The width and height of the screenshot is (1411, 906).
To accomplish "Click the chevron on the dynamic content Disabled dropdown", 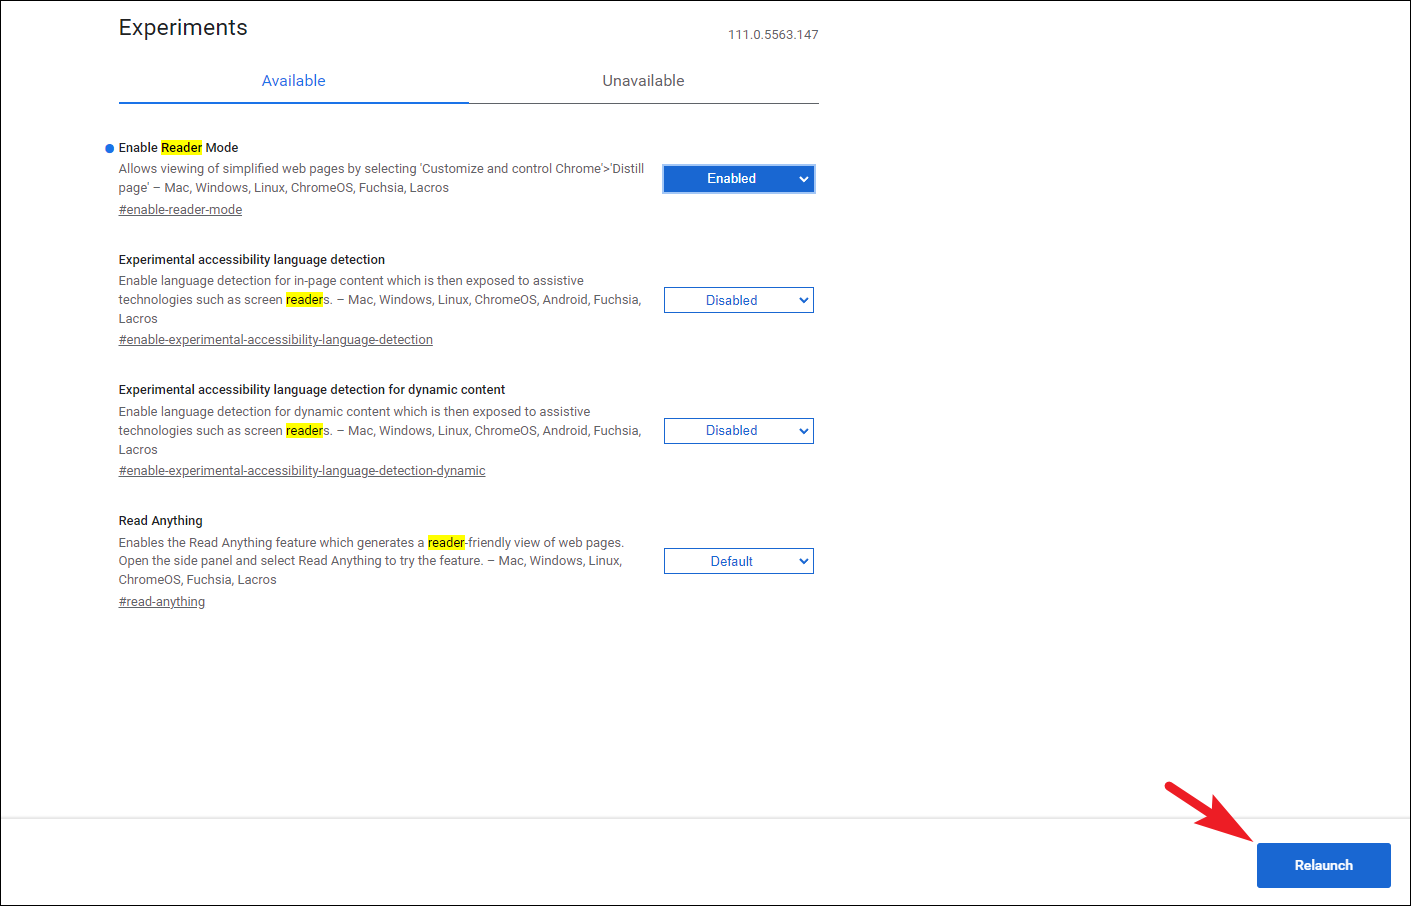I will [x=803, y=430].
